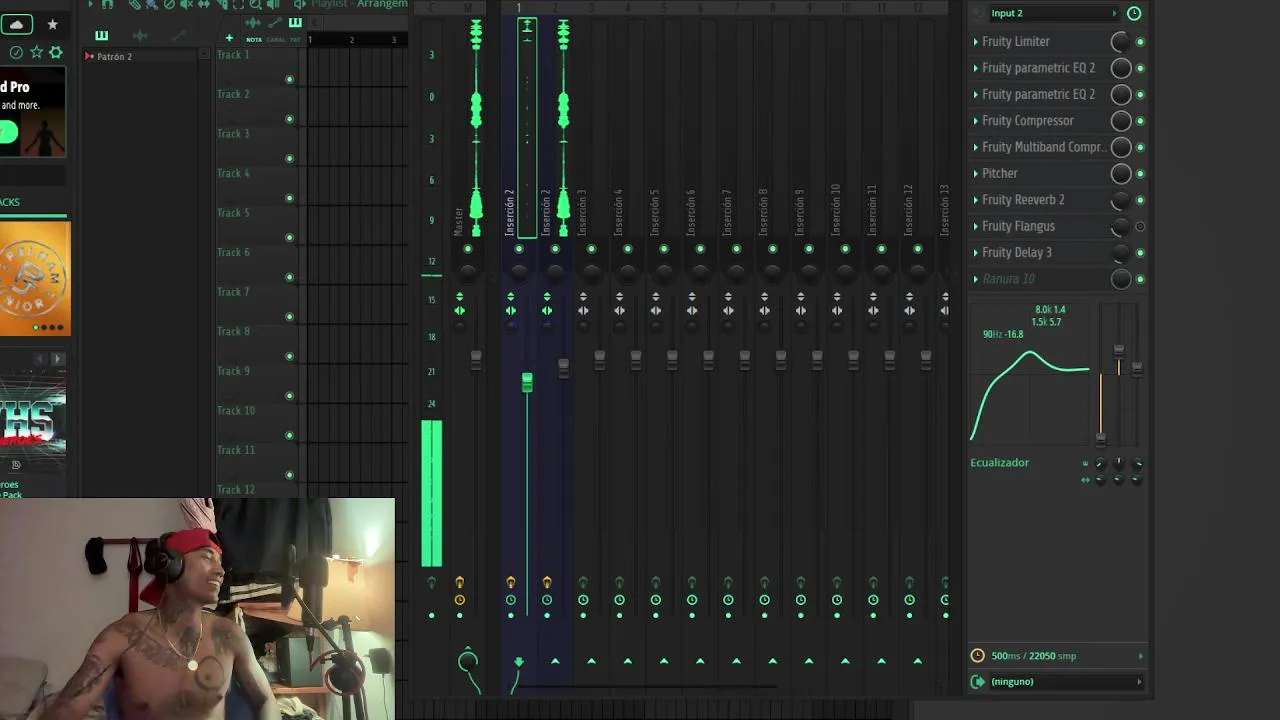The width and height of the screenshot is (1280, 720).
Task: Click the routing arrow under Inserción 9
Action: [x=809, y=660]
